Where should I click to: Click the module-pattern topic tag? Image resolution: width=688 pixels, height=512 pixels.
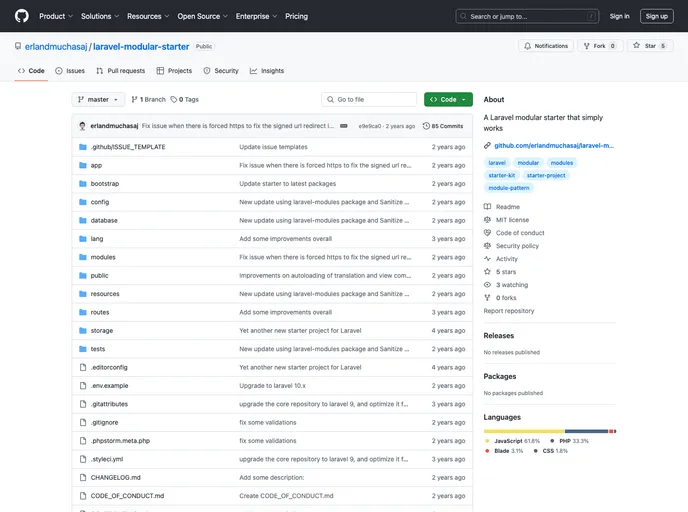pyautogui.click(x=509, y=188)
